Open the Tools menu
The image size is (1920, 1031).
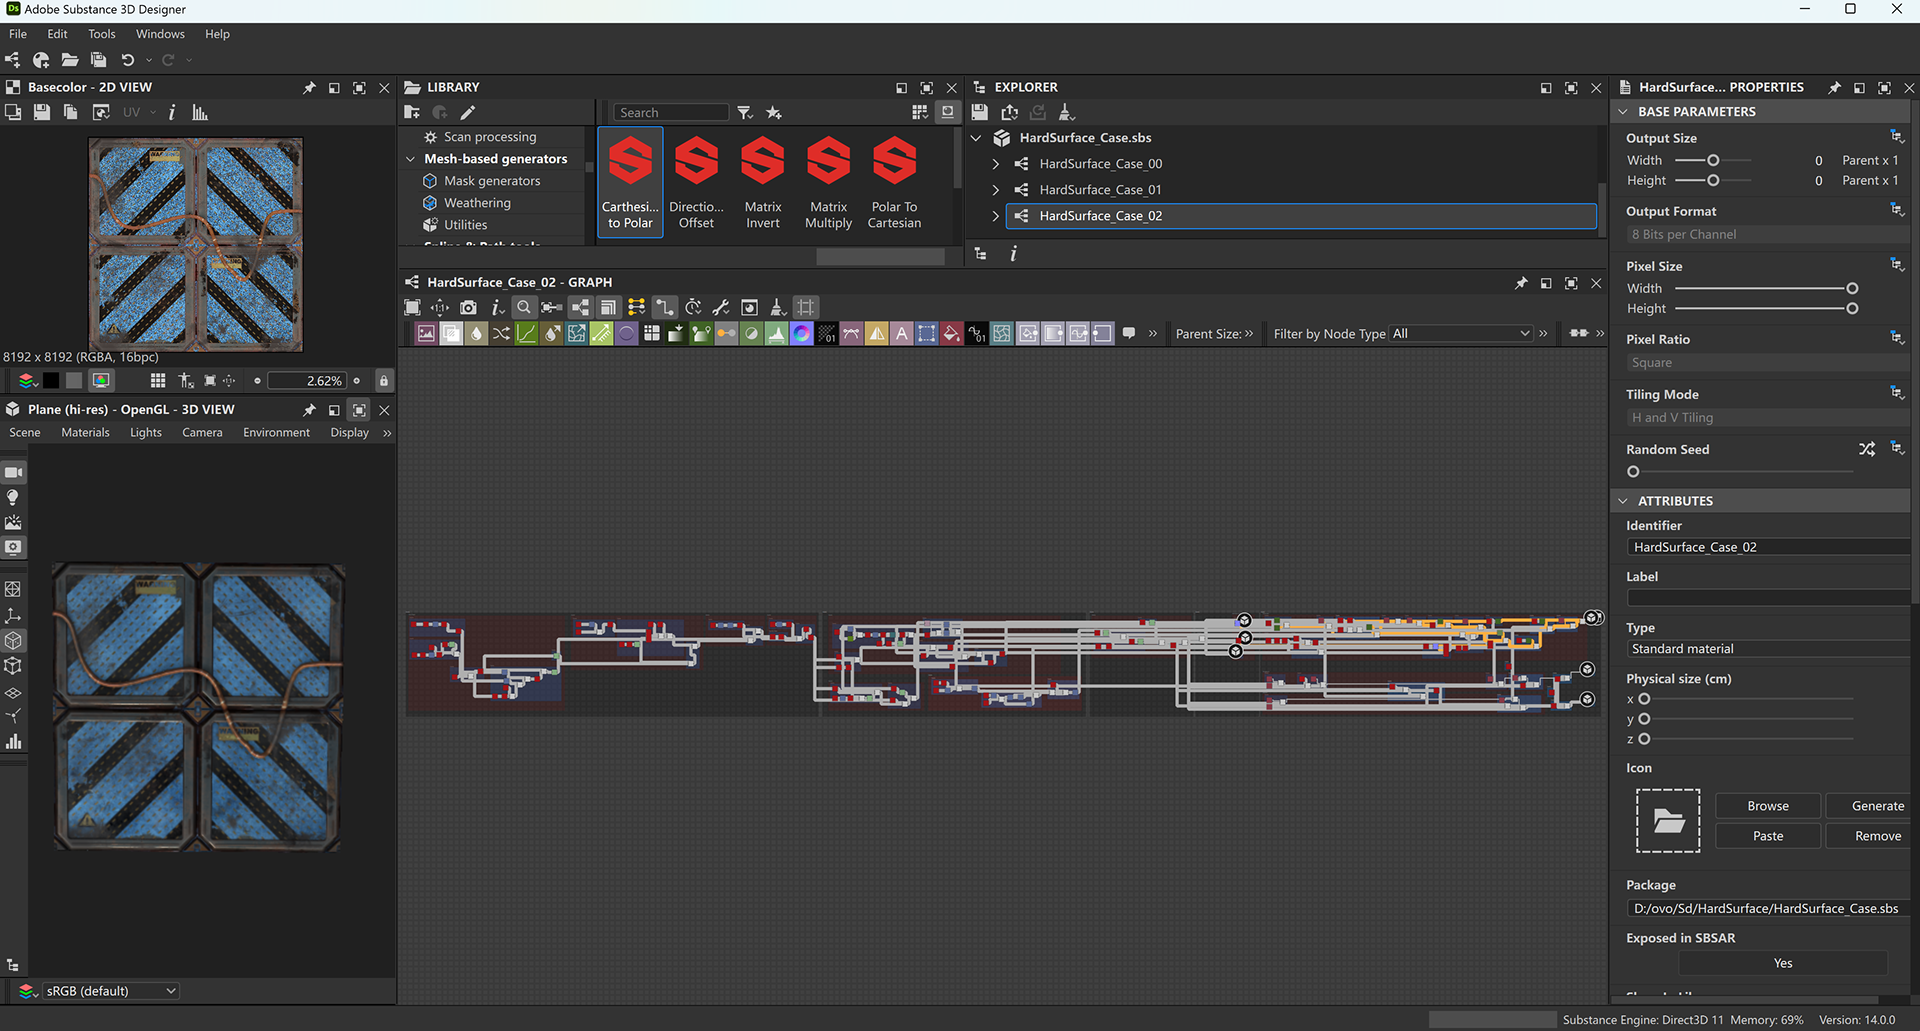point(101,34)
